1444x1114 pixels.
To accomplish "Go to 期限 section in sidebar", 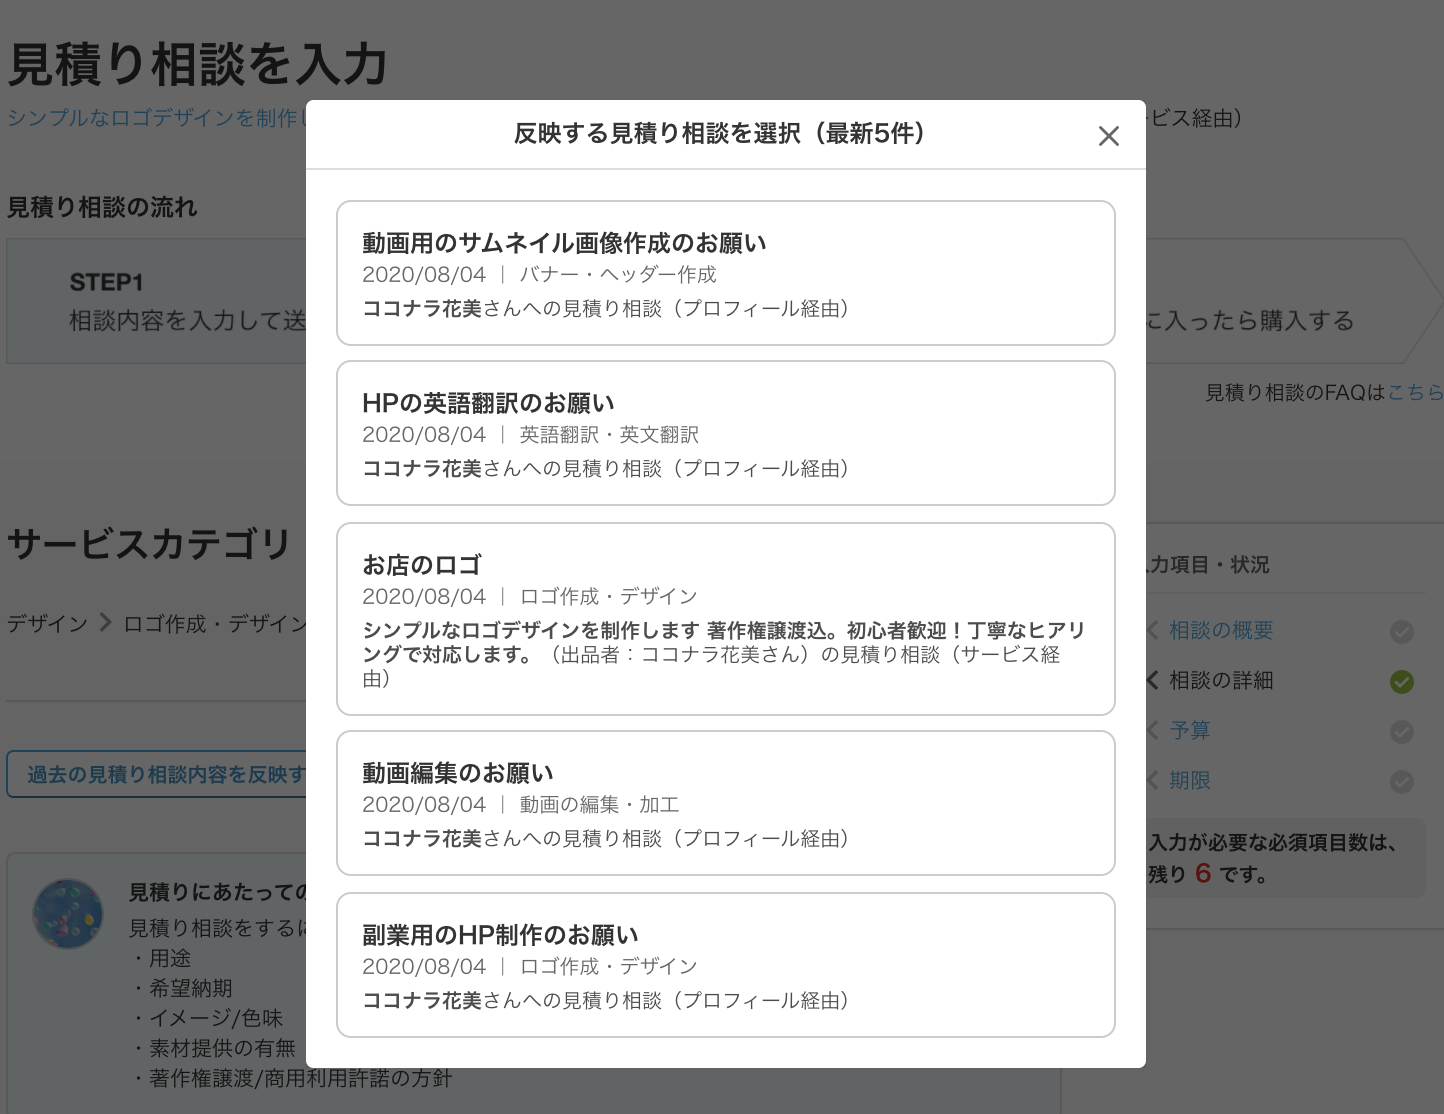I will click(1190, 781).
